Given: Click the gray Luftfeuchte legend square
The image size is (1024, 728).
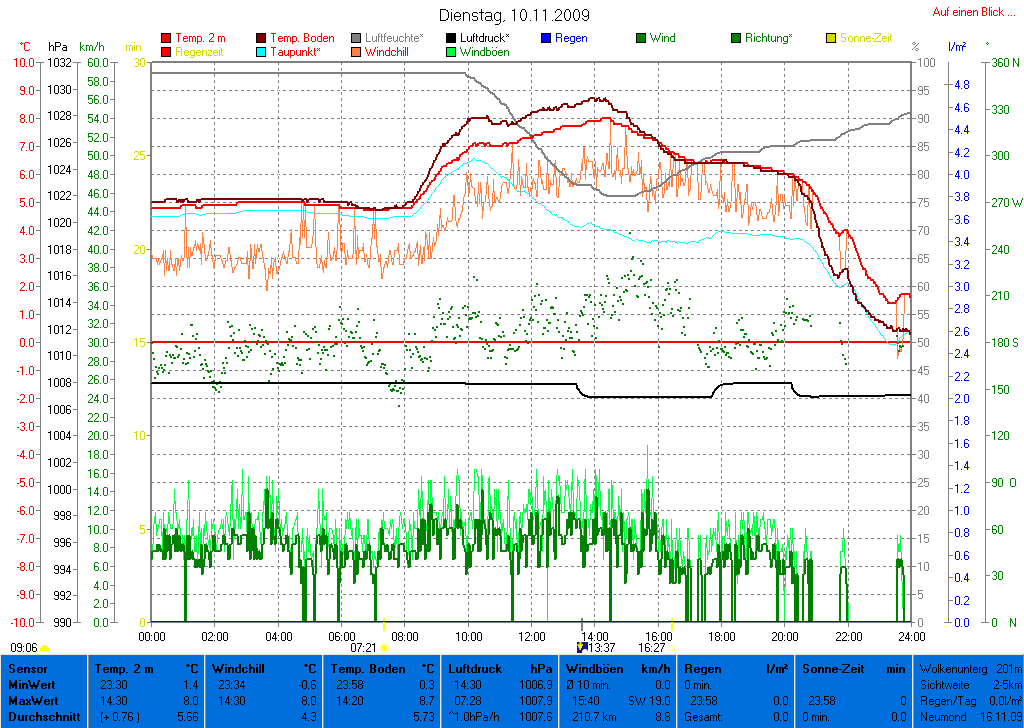Looking at the screenshot, I should click(x=356, y=38).
